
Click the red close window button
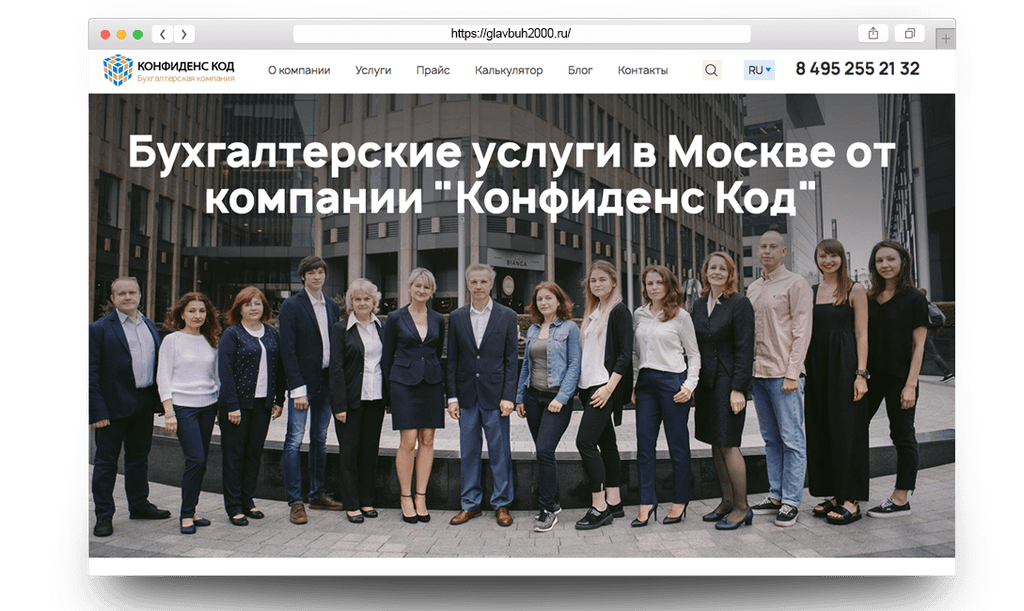coord(105,35)
